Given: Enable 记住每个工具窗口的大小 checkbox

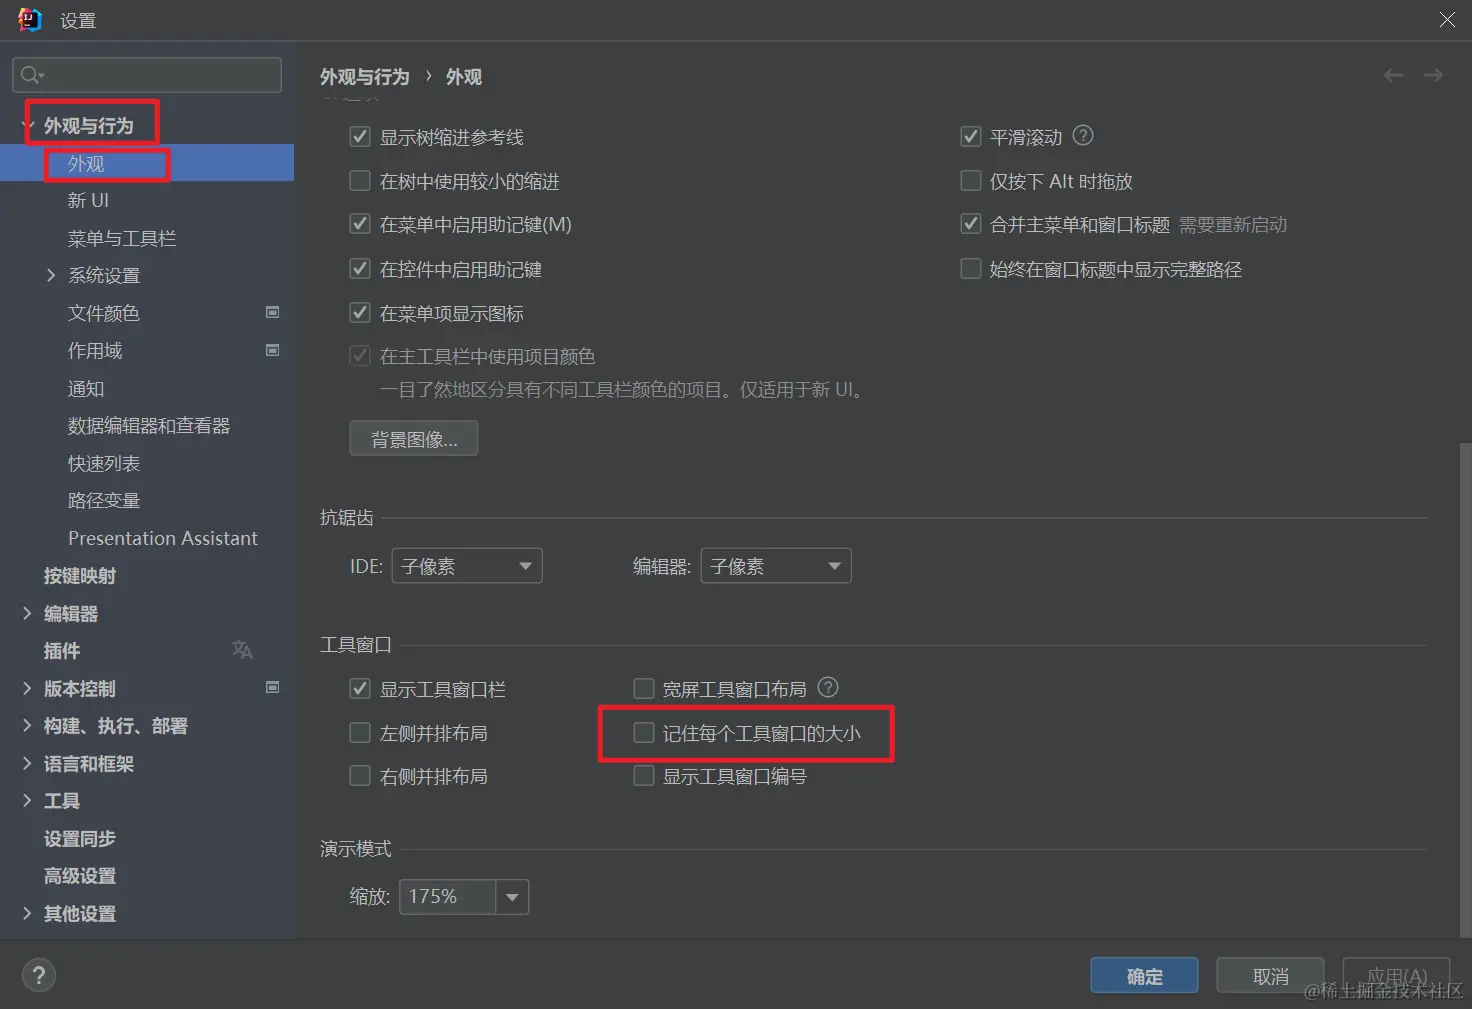Looking at the screenshot, I should point(644,732).
